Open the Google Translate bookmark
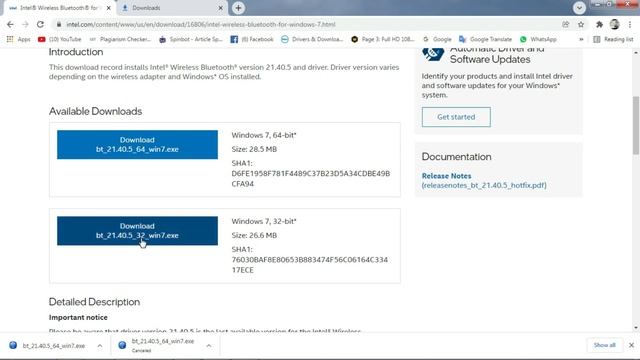The width and height of the screenshot is (640, 360). [x=485, y=39]
